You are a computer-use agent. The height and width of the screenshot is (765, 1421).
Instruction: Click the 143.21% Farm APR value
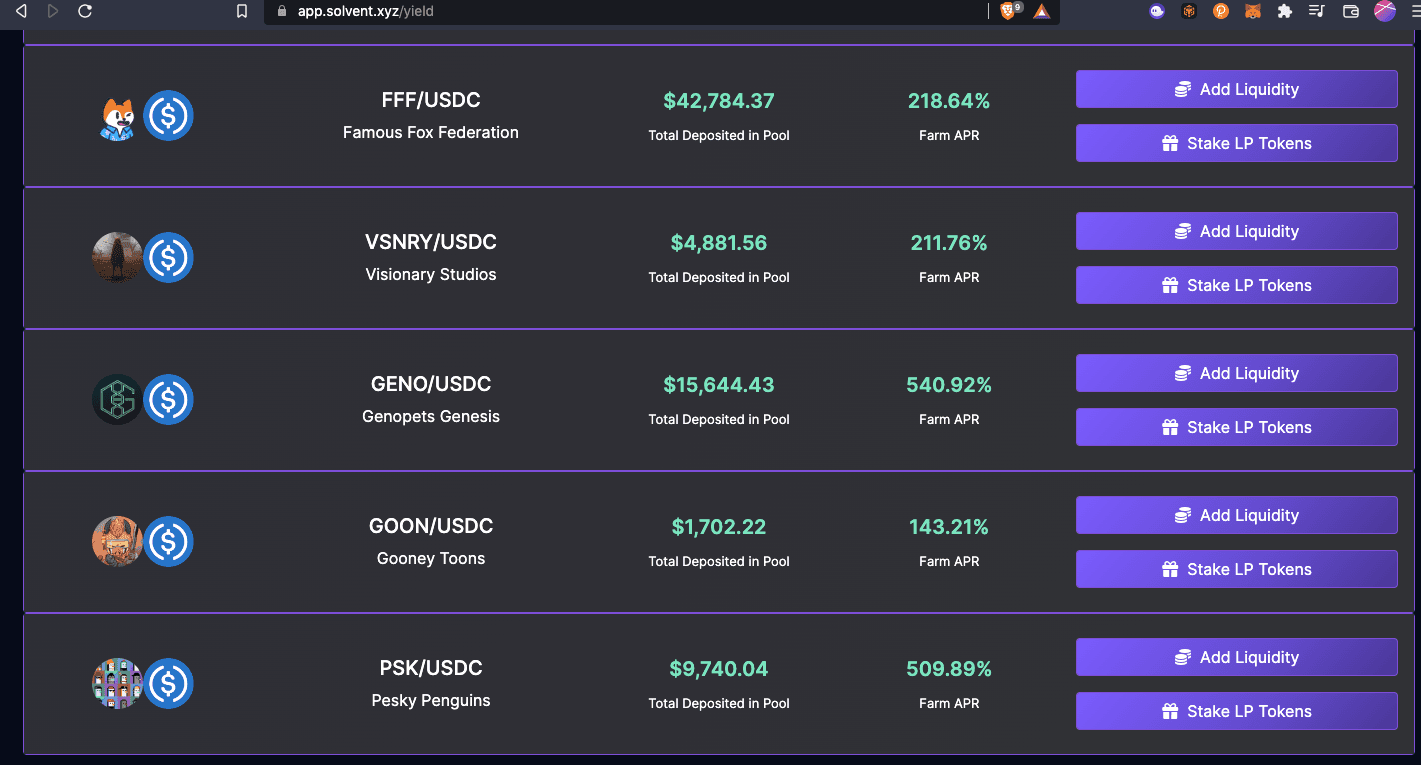click(949, 527)
